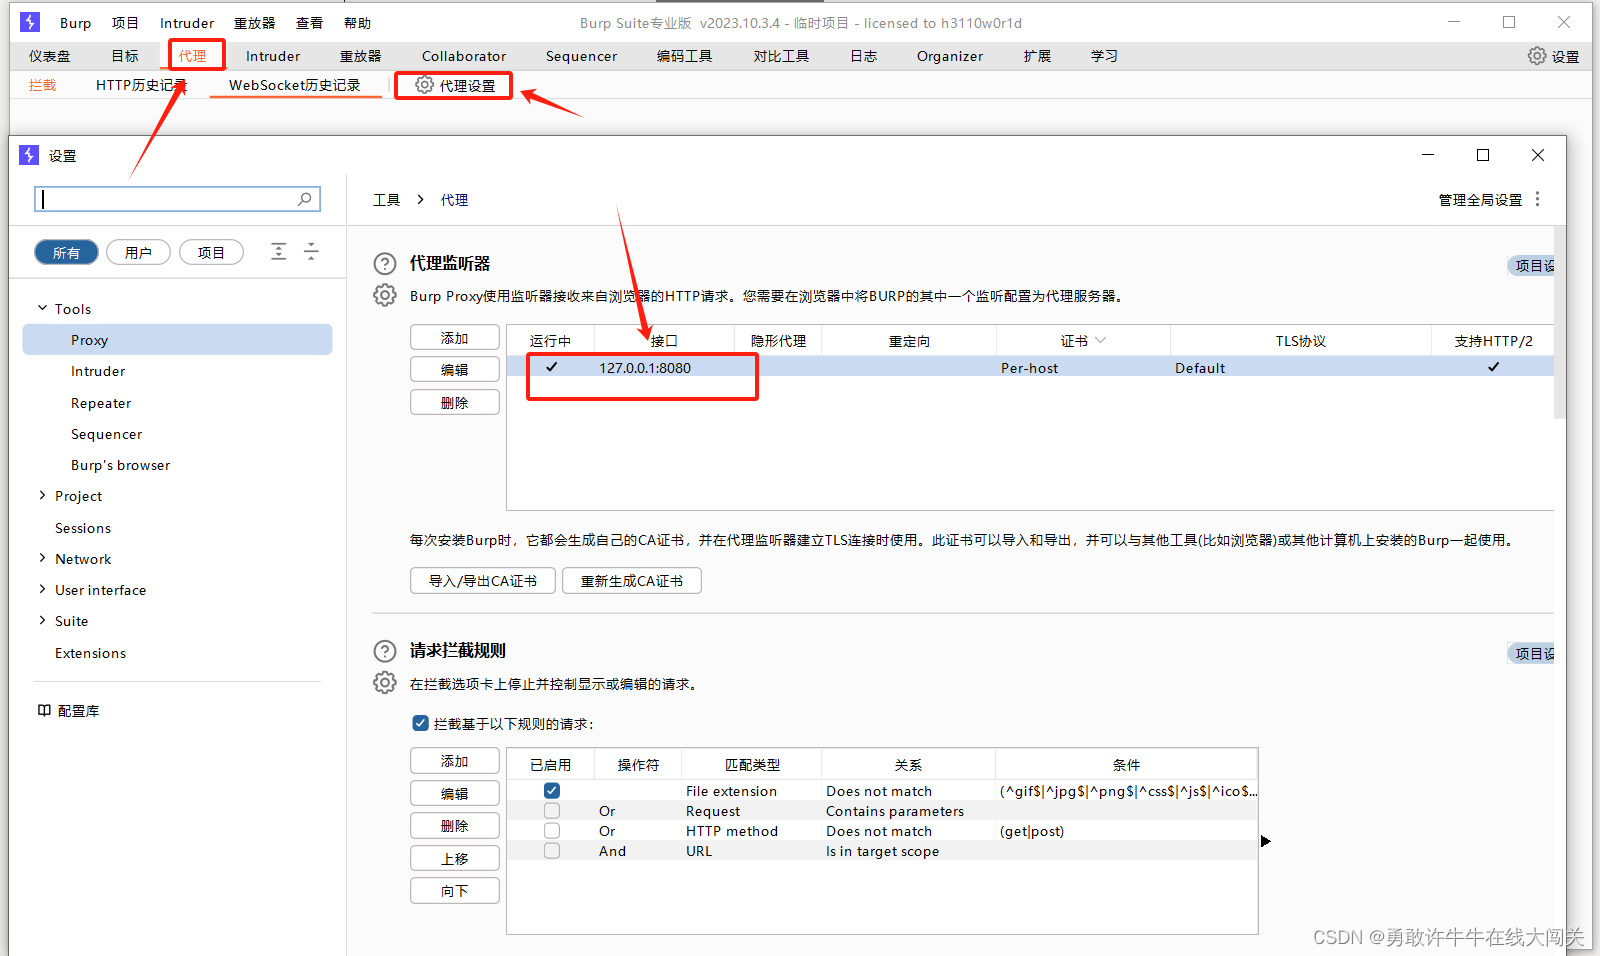
Task: Select Extensions in settings tree
Action: [90, 653]
